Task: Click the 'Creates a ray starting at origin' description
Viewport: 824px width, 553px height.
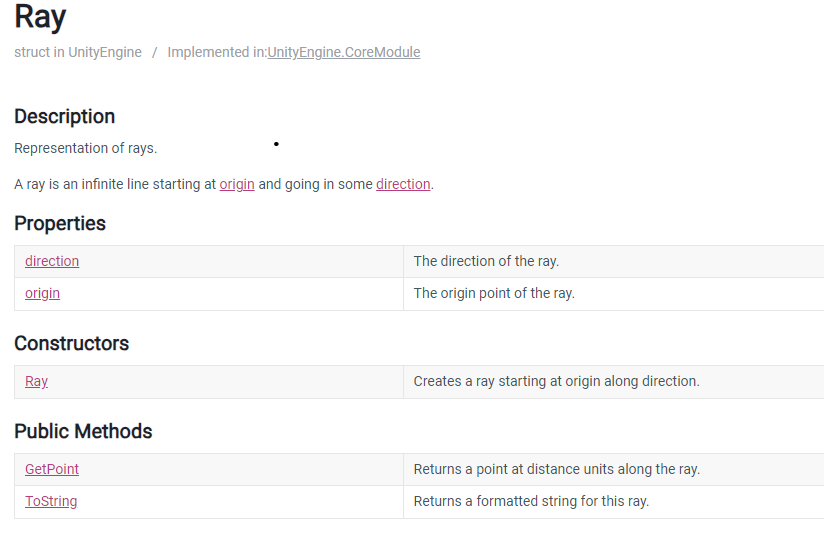Action: pos(557,381)
